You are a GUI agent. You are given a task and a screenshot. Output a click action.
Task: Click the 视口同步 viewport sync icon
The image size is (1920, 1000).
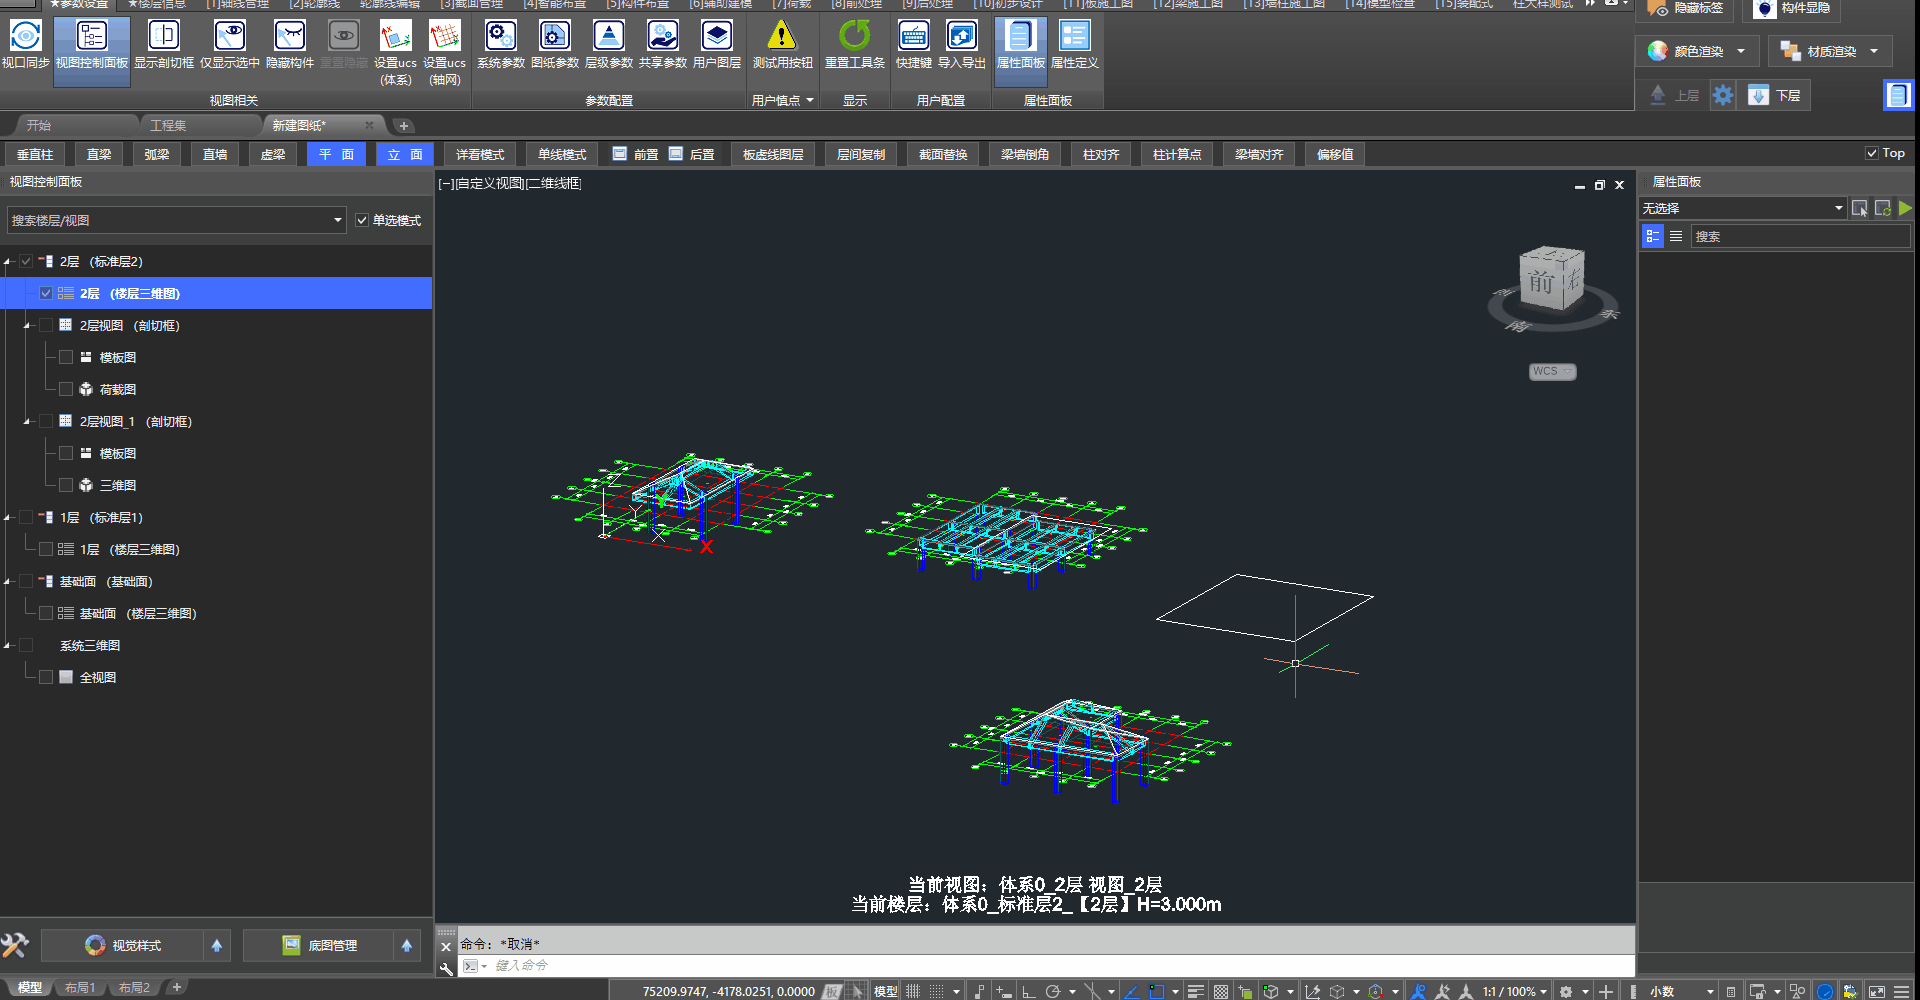25,37
